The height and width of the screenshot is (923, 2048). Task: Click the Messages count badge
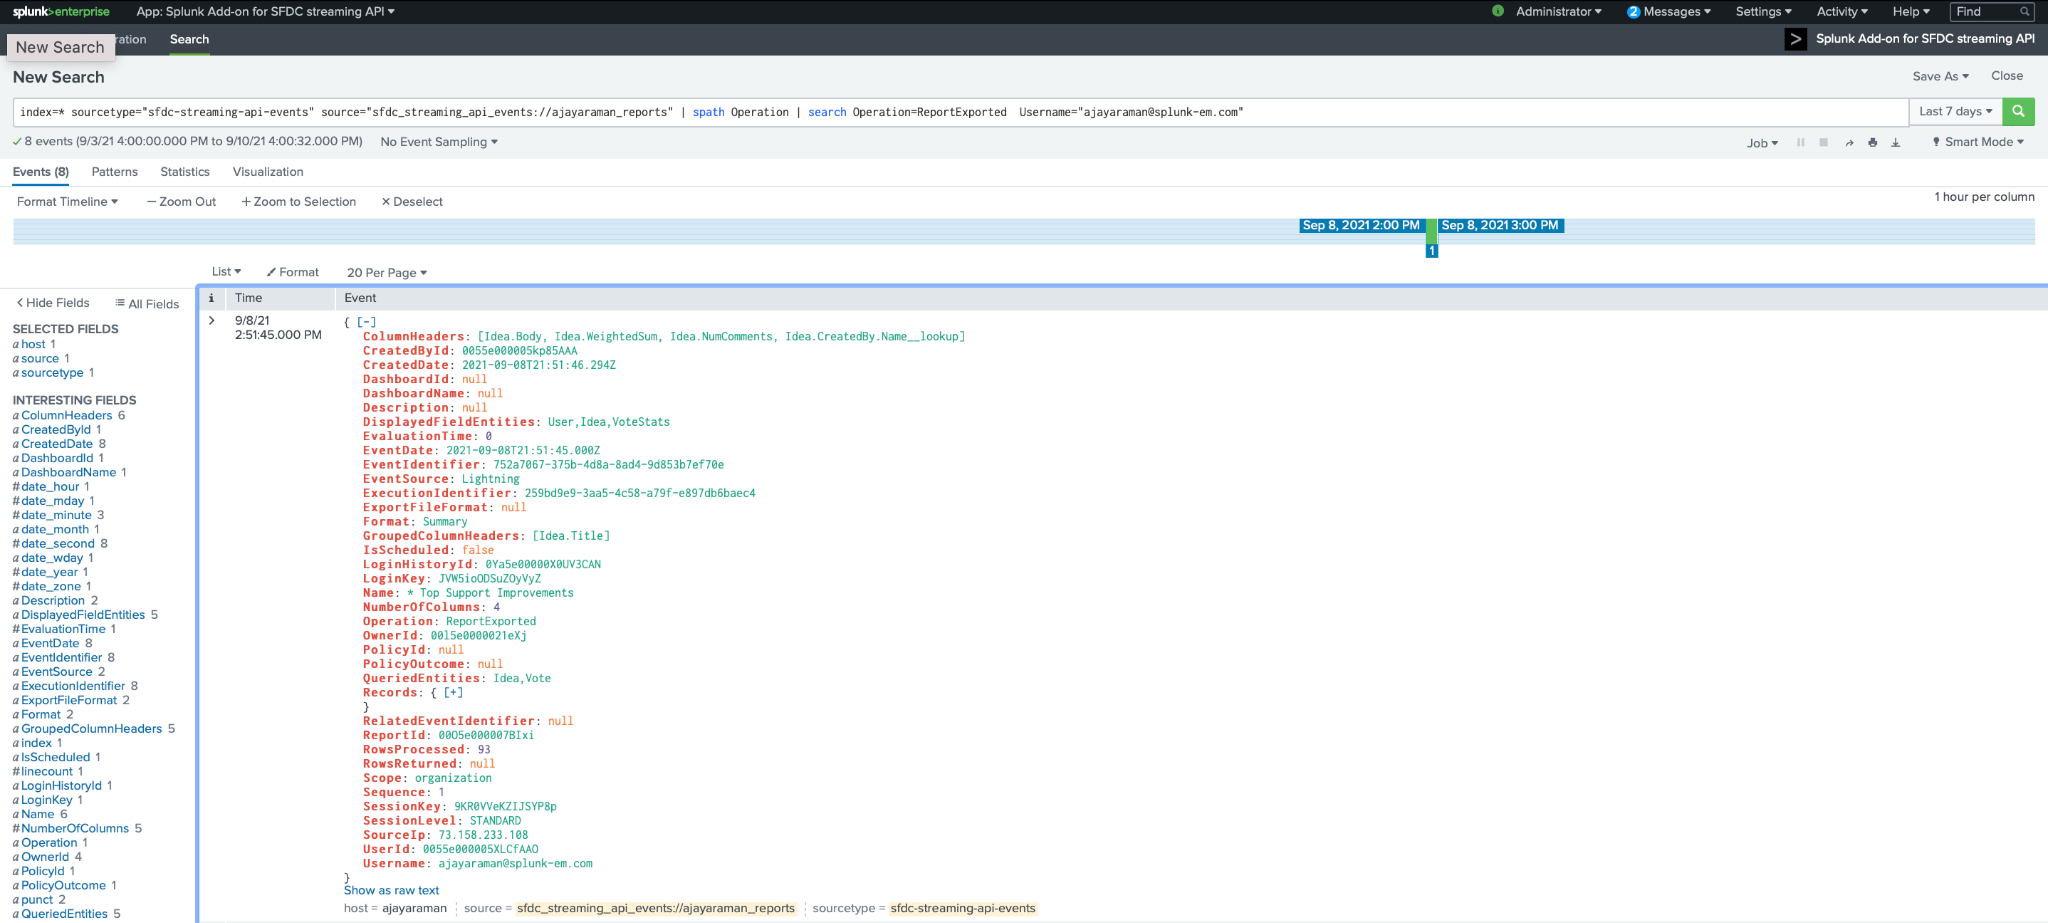[x=1633, y=12]
